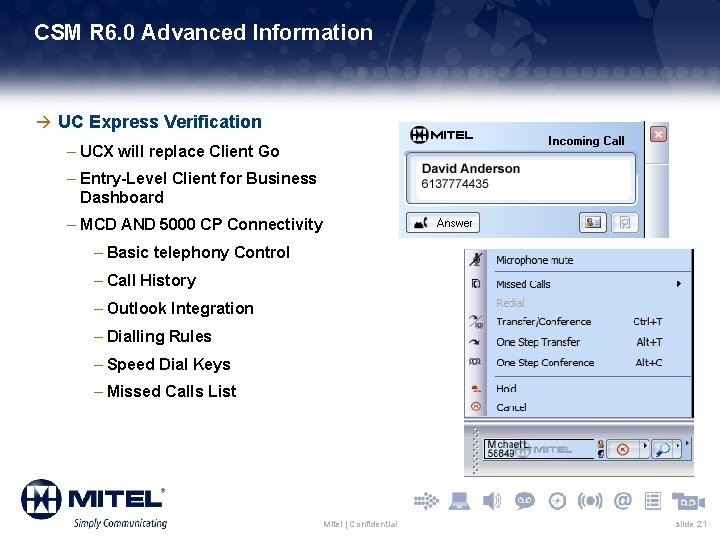Viewport: 720px width, 540px height.
Task: Click the Transfer/Conference phone icon
Action: (x=476, y=321)
